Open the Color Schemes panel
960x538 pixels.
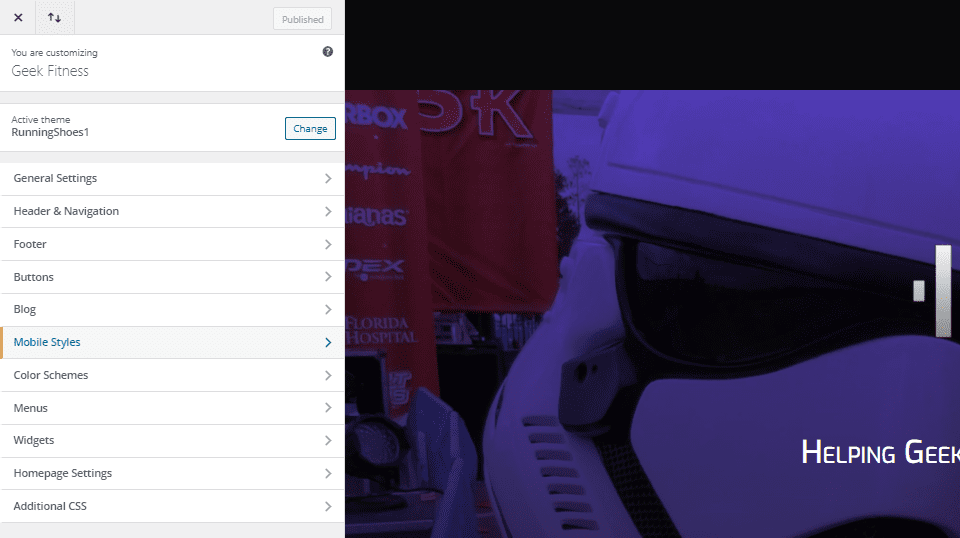pos(172,375)
